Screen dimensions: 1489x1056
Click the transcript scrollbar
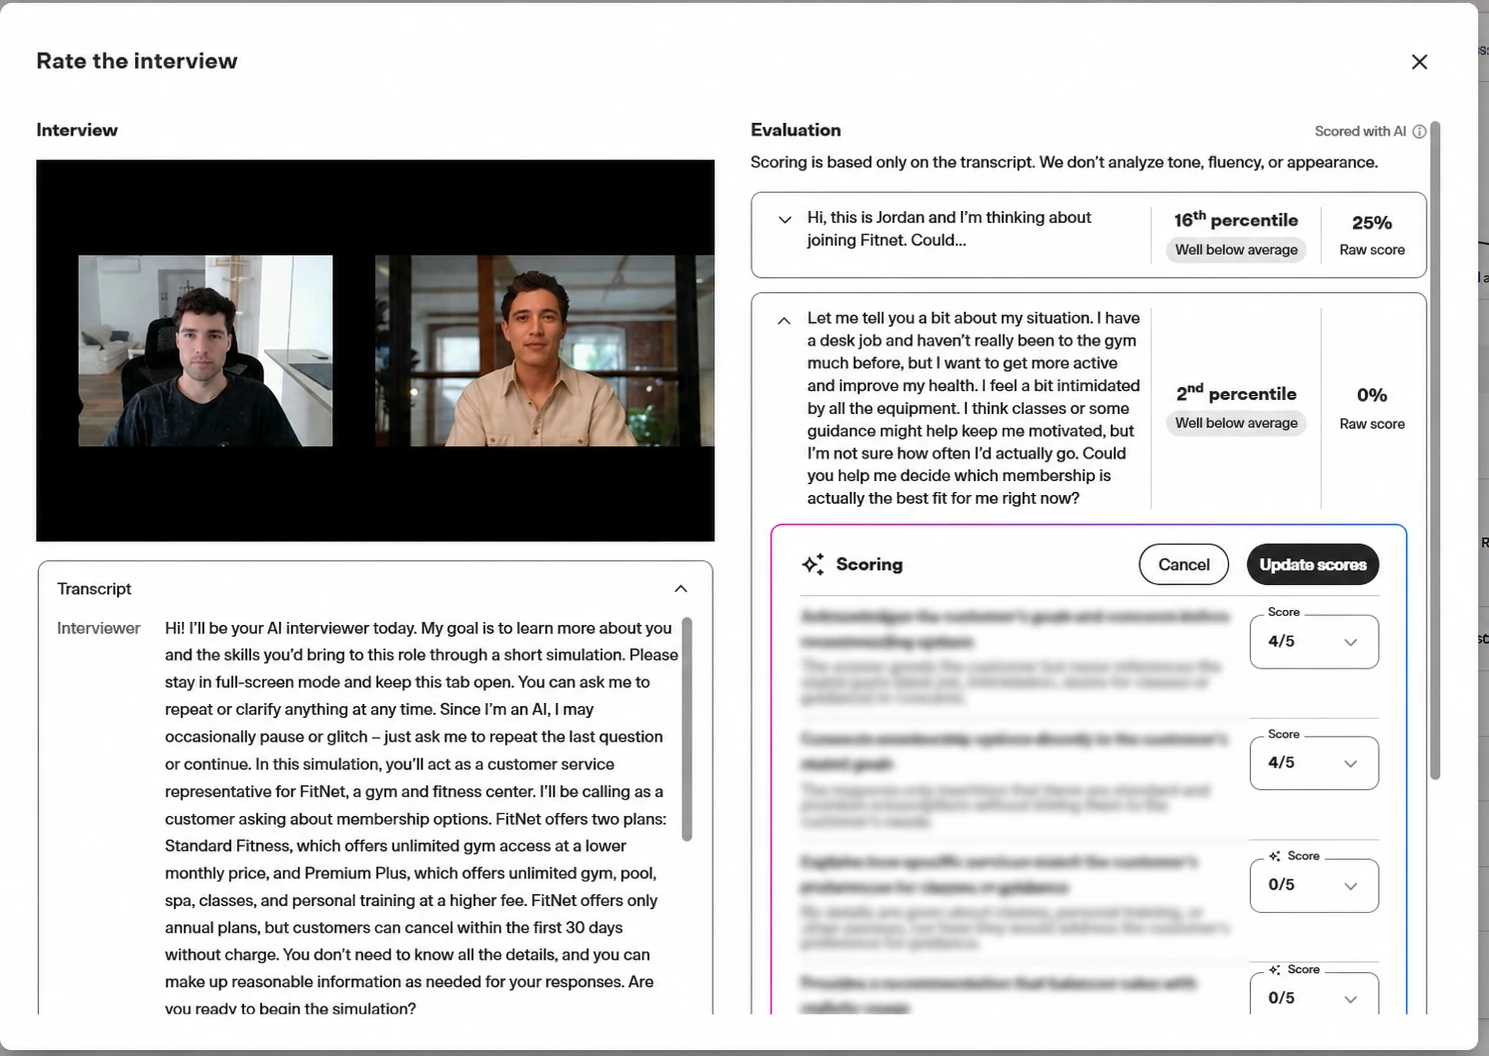click(x=687, y=729)
